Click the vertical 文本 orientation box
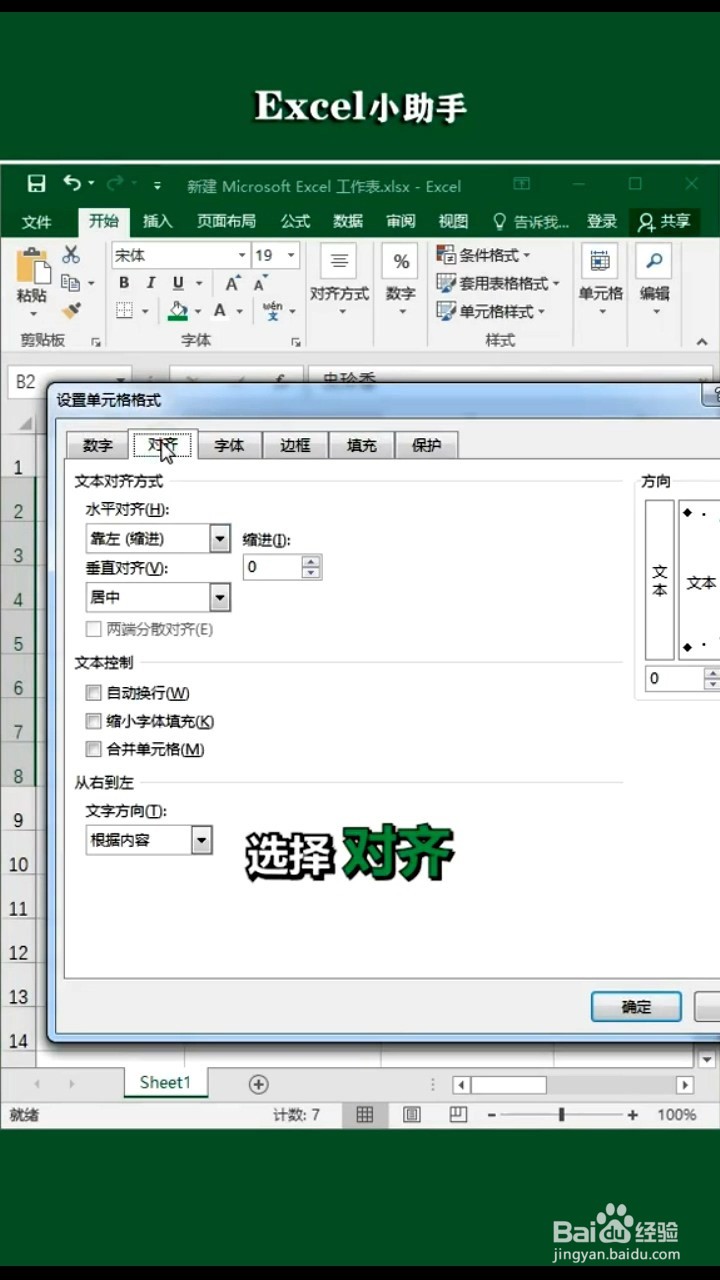The height and width of the screenshot is (1280, 720). click(660, 579)
